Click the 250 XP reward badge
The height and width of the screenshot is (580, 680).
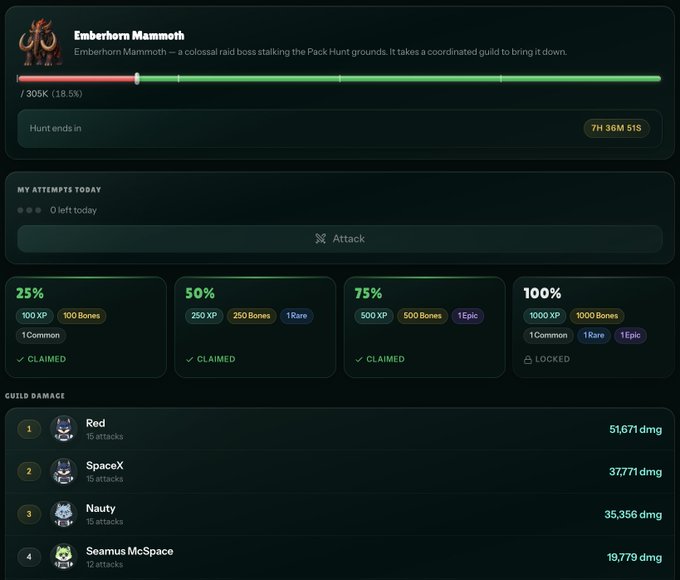pyautogui.click(x=204, y=315)
